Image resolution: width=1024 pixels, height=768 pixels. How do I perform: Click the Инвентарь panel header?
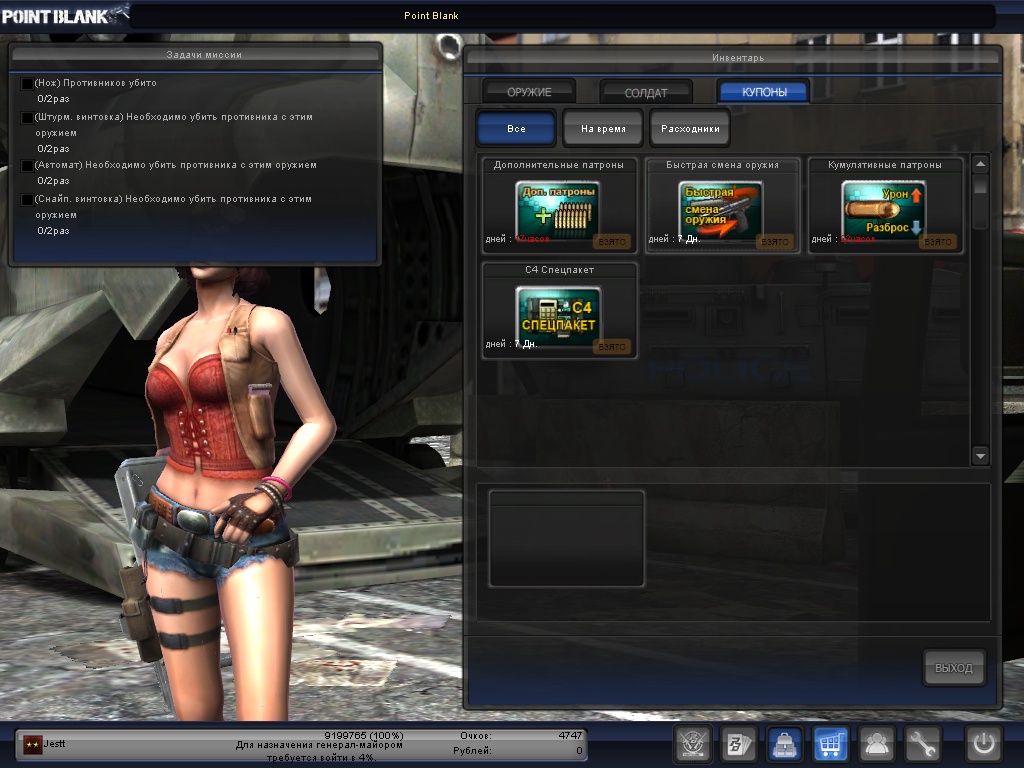coord(733,58)
